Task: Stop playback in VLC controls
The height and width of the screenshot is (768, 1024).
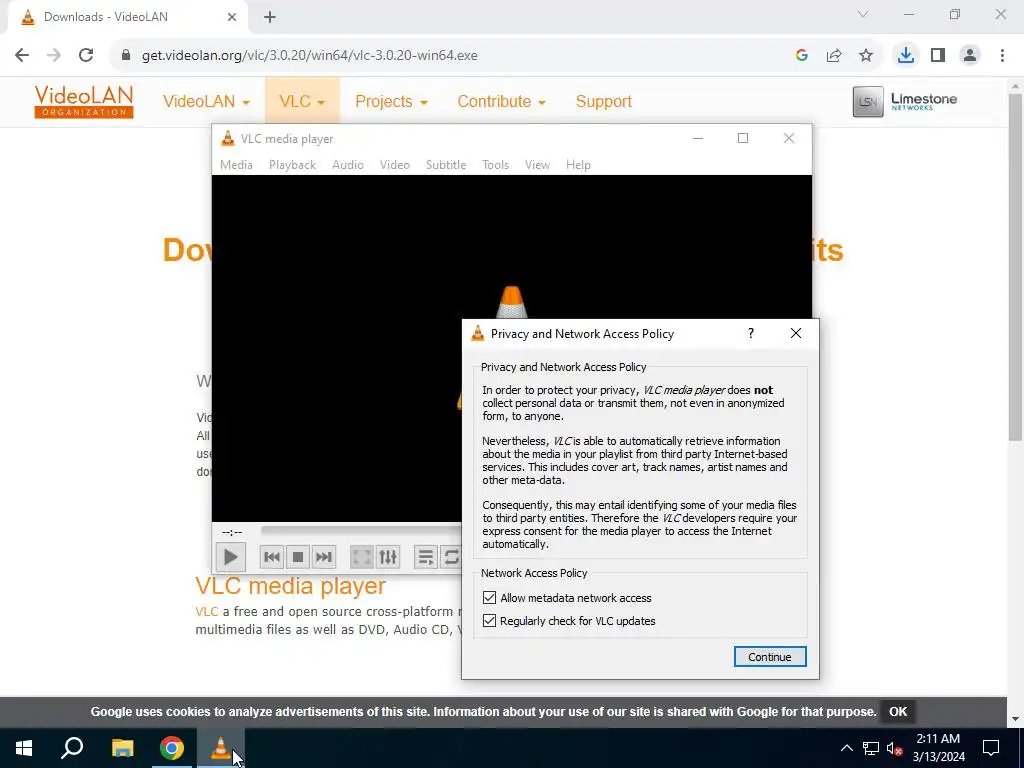Action: pos(298,557)
